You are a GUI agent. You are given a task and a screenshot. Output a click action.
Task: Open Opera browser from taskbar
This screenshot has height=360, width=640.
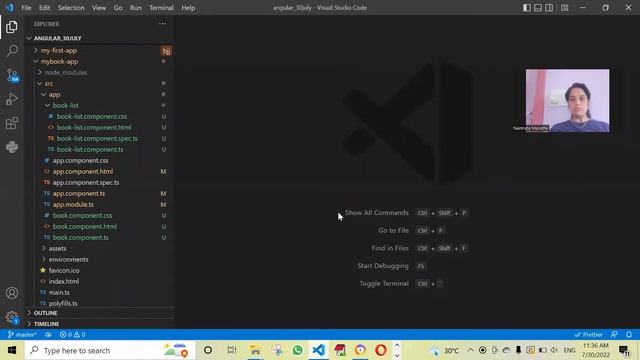[x=381, y=350]
